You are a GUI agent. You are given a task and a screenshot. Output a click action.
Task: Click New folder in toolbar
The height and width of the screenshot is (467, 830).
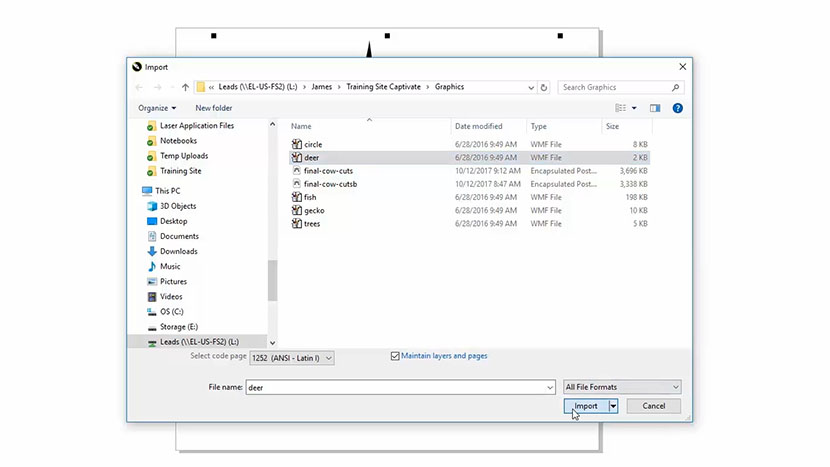[x=213, y=108]
